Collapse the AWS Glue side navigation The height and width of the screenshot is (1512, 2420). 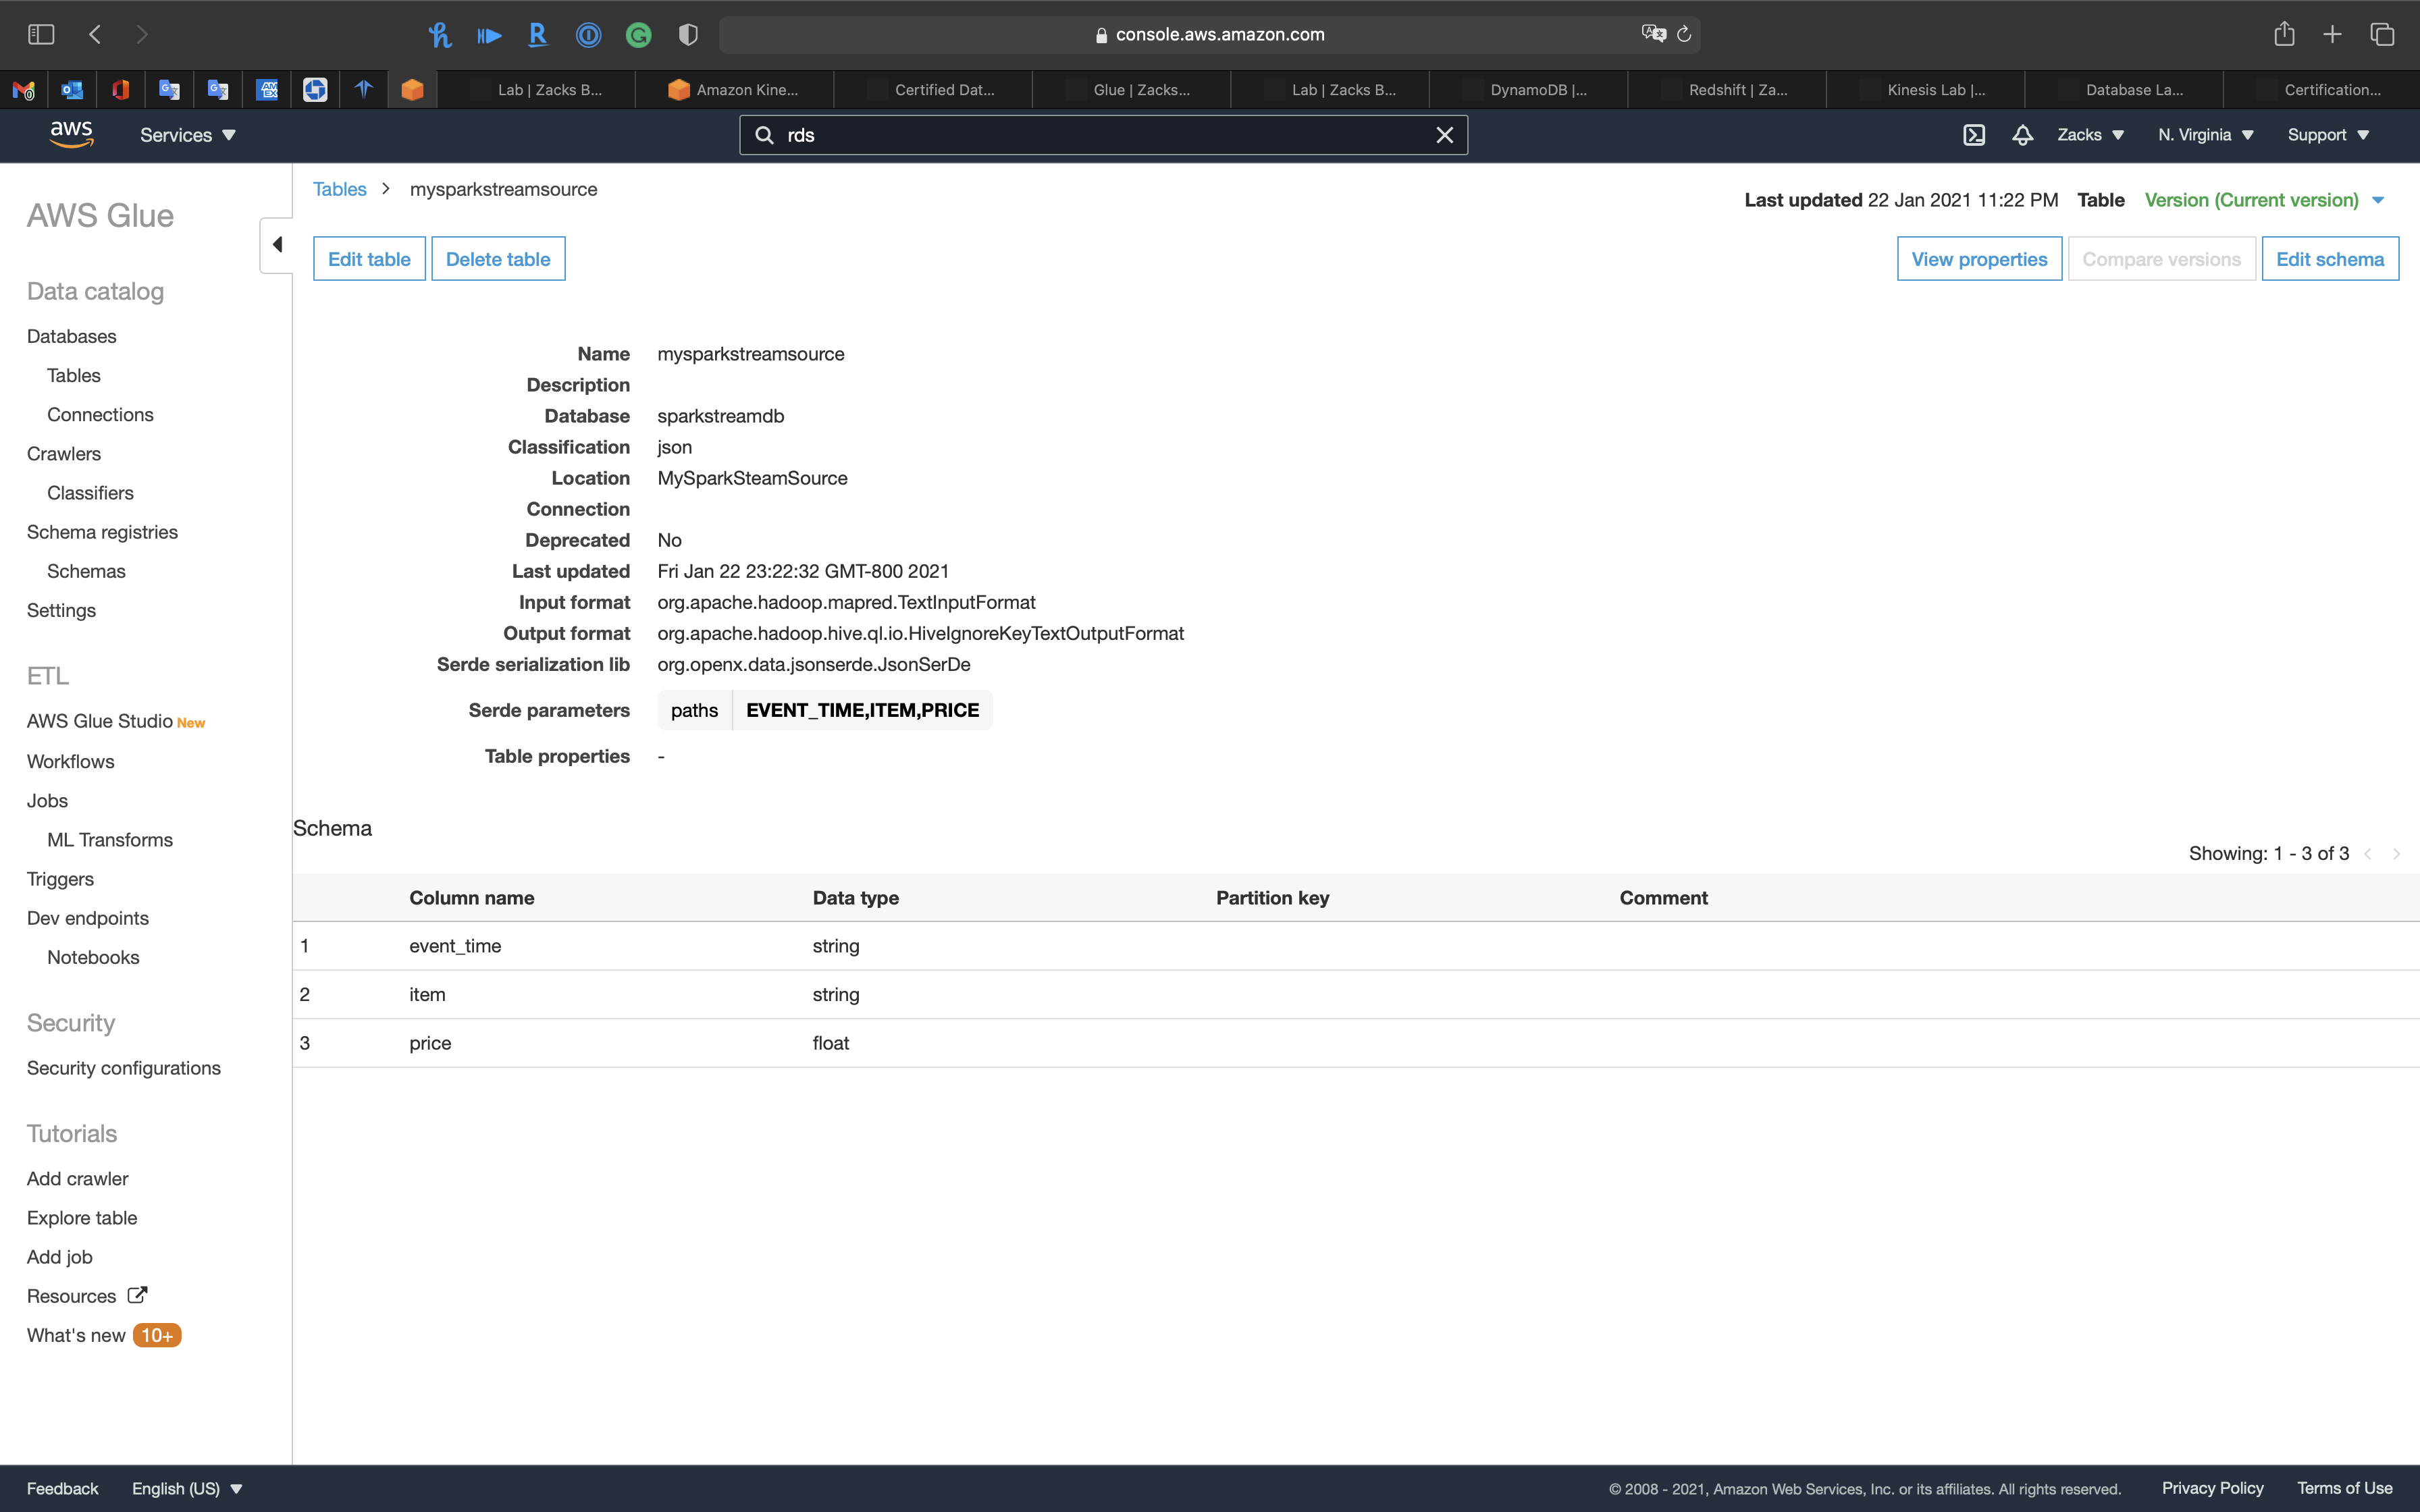tap(277, 245)
